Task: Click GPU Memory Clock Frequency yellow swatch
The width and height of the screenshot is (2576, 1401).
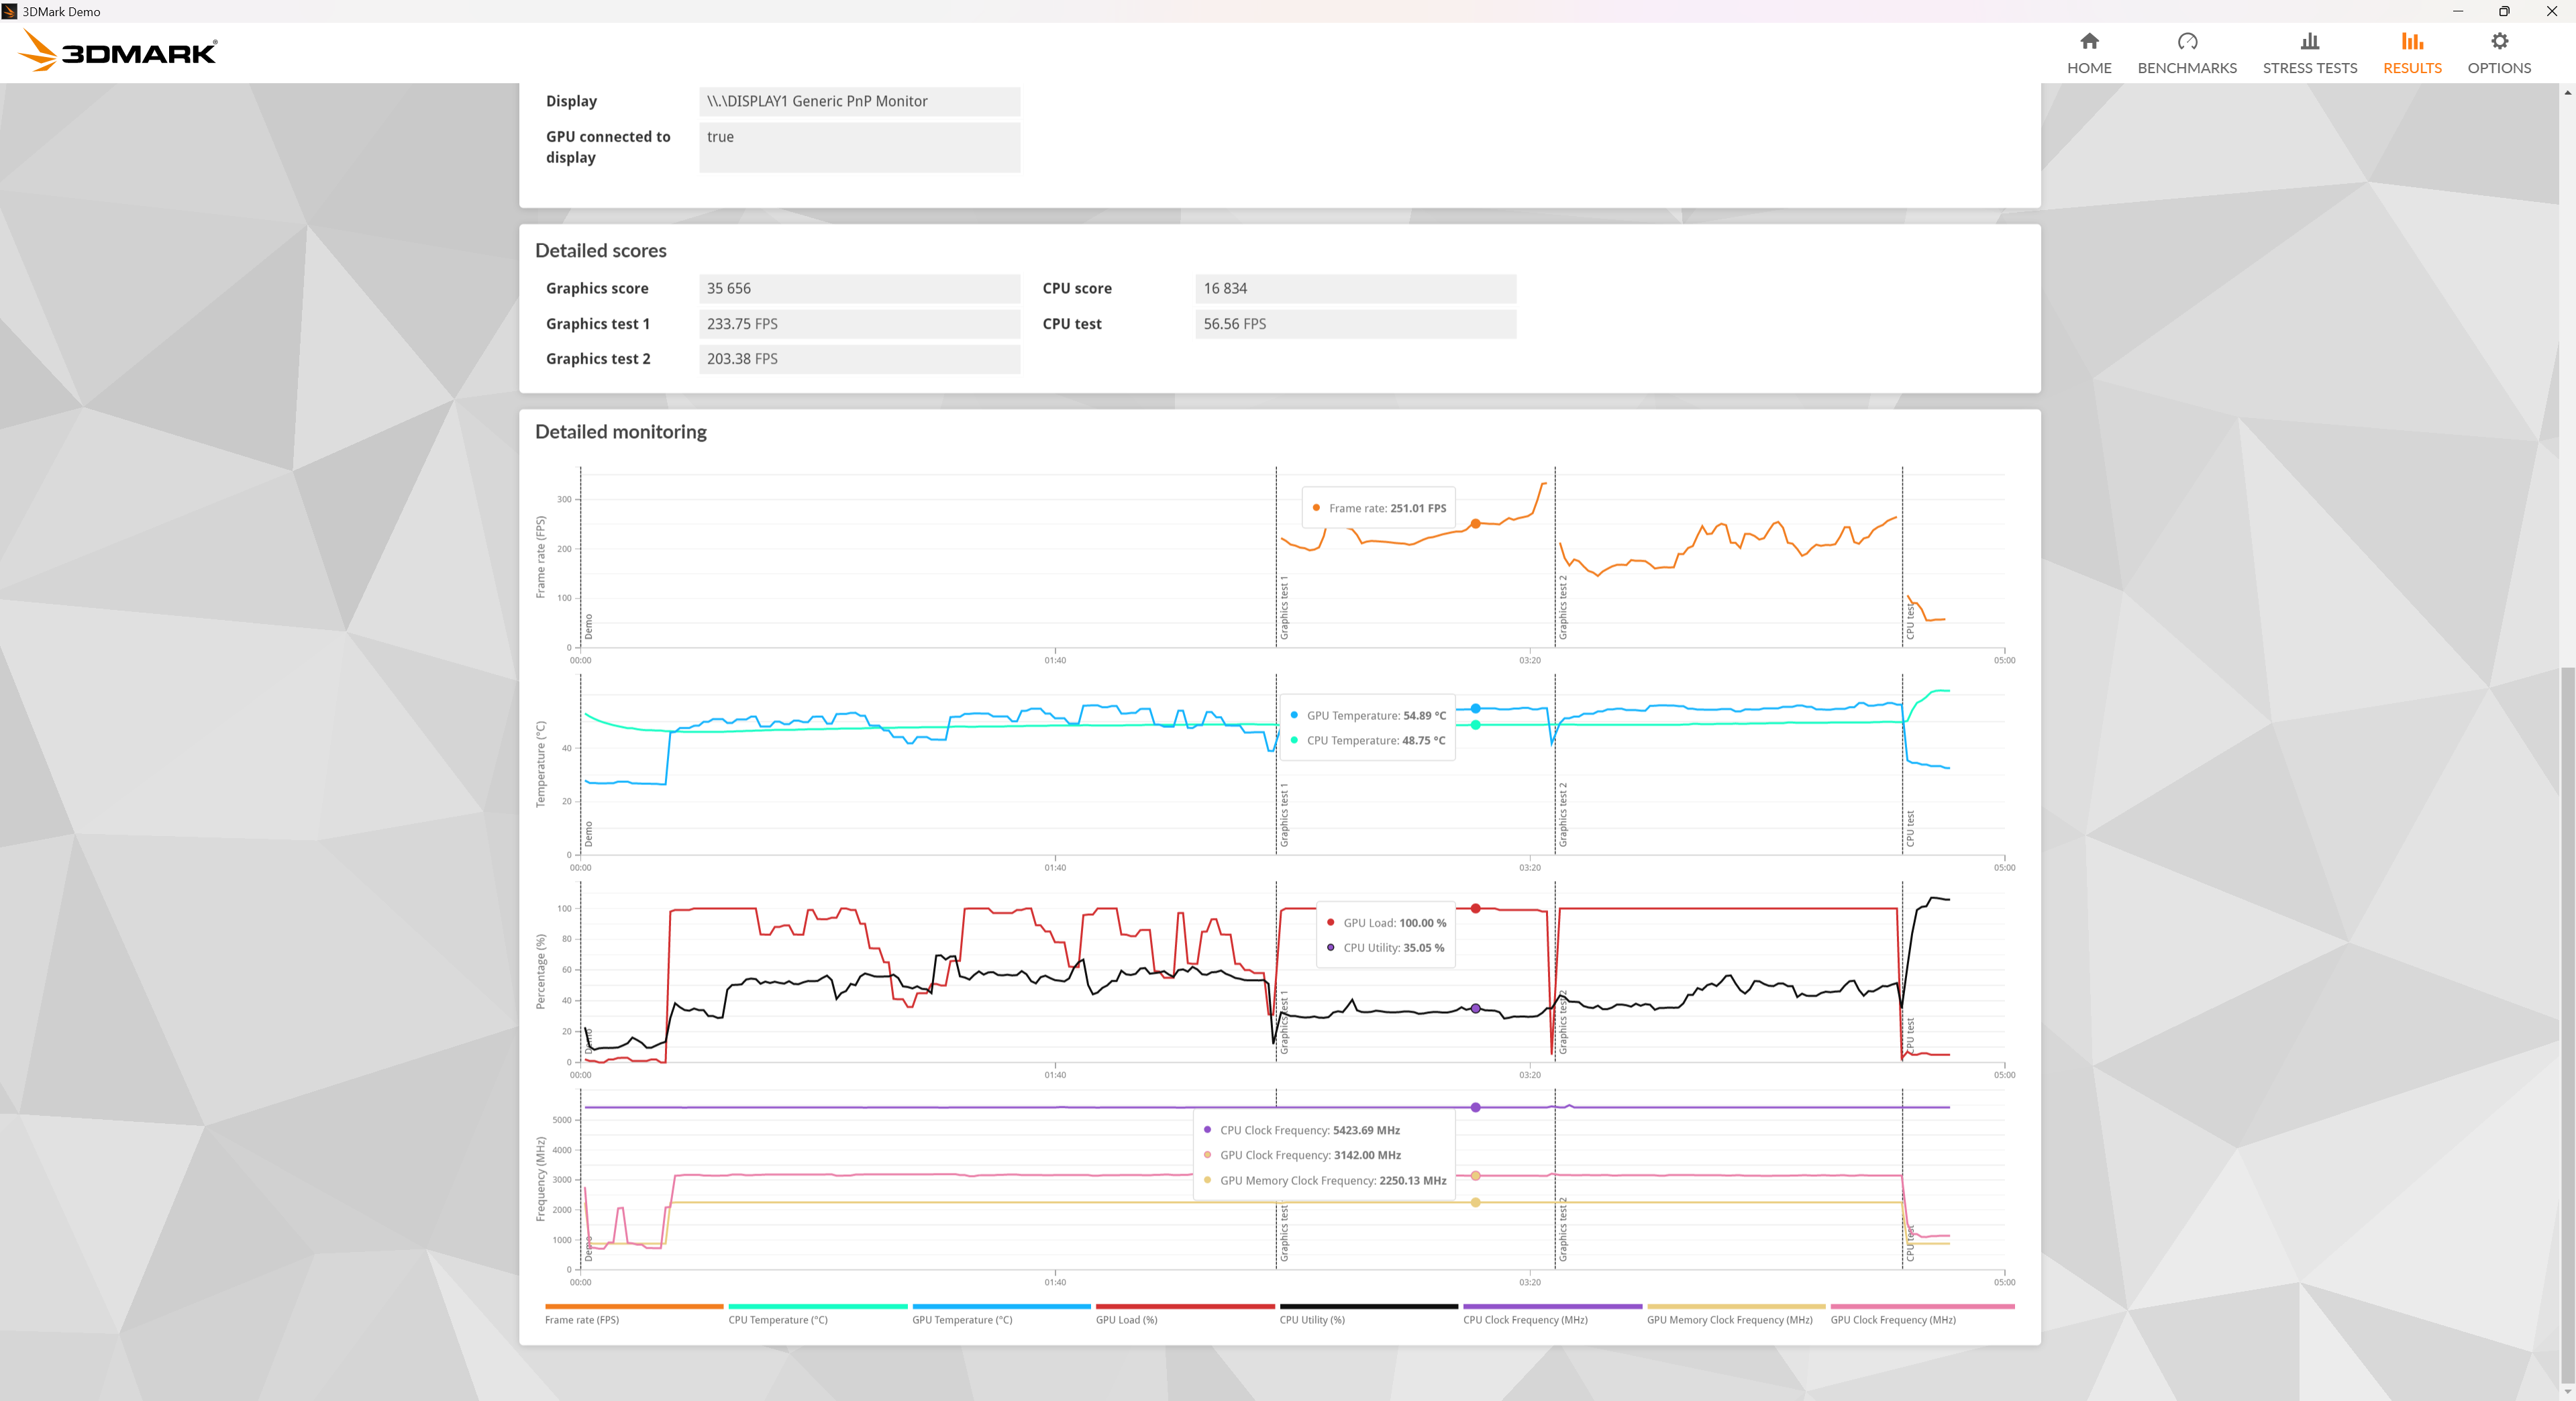Action: tap(1736, 1306)
